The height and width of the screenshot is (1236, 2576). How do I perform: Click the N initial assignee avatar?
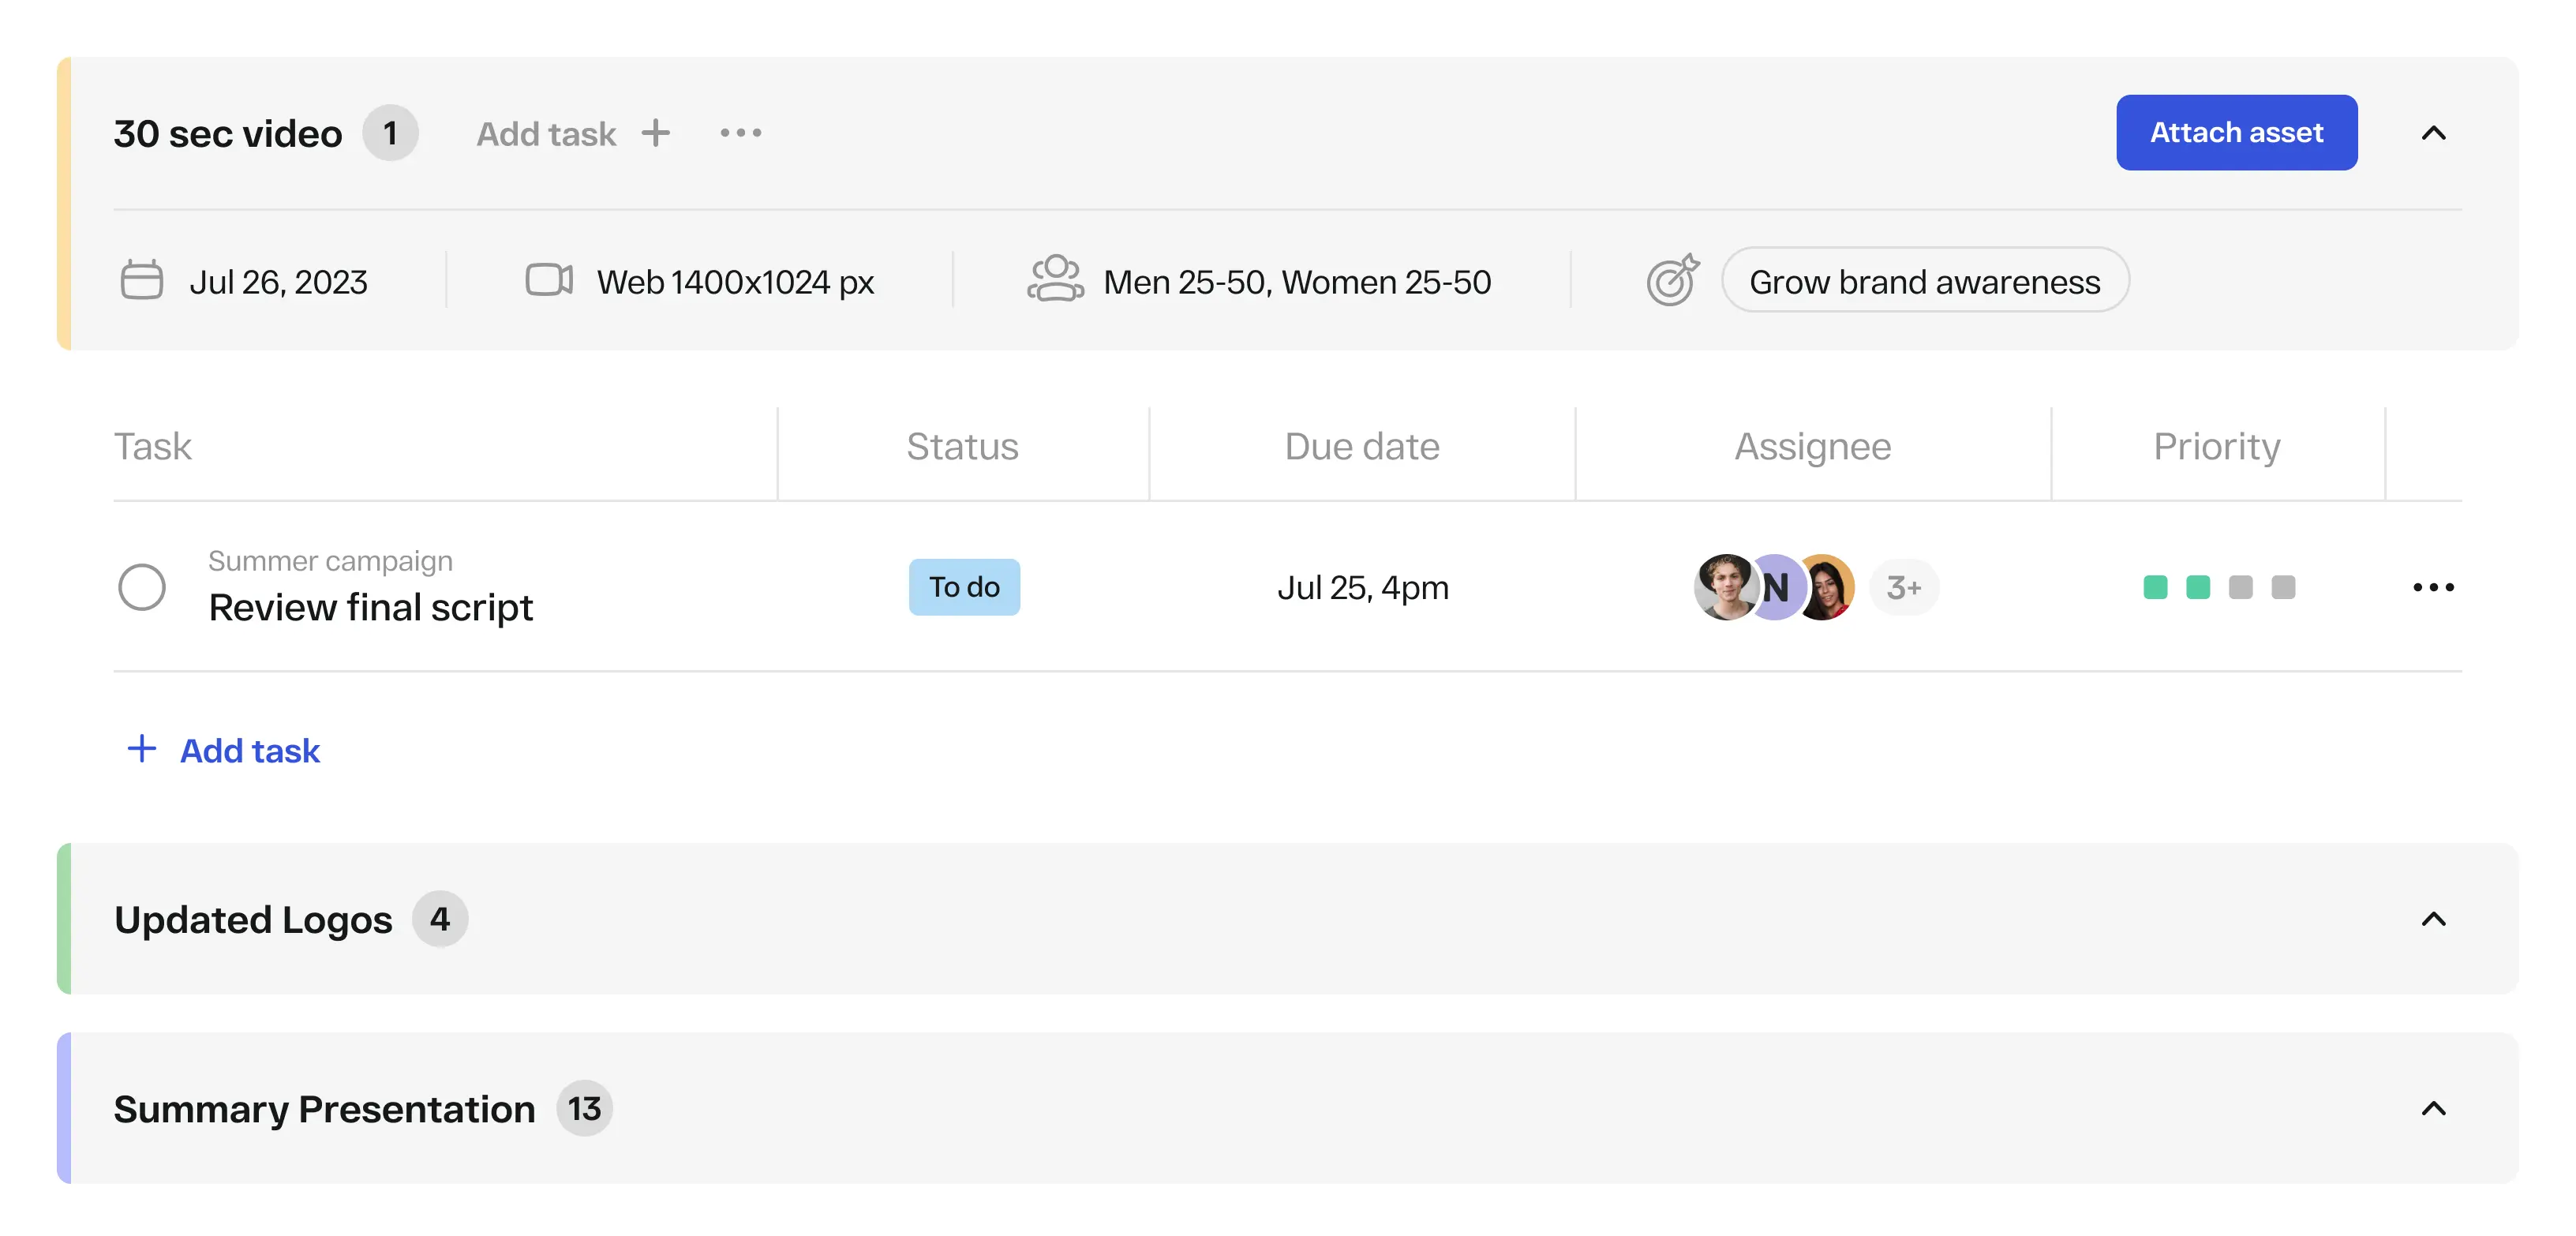1777,588
